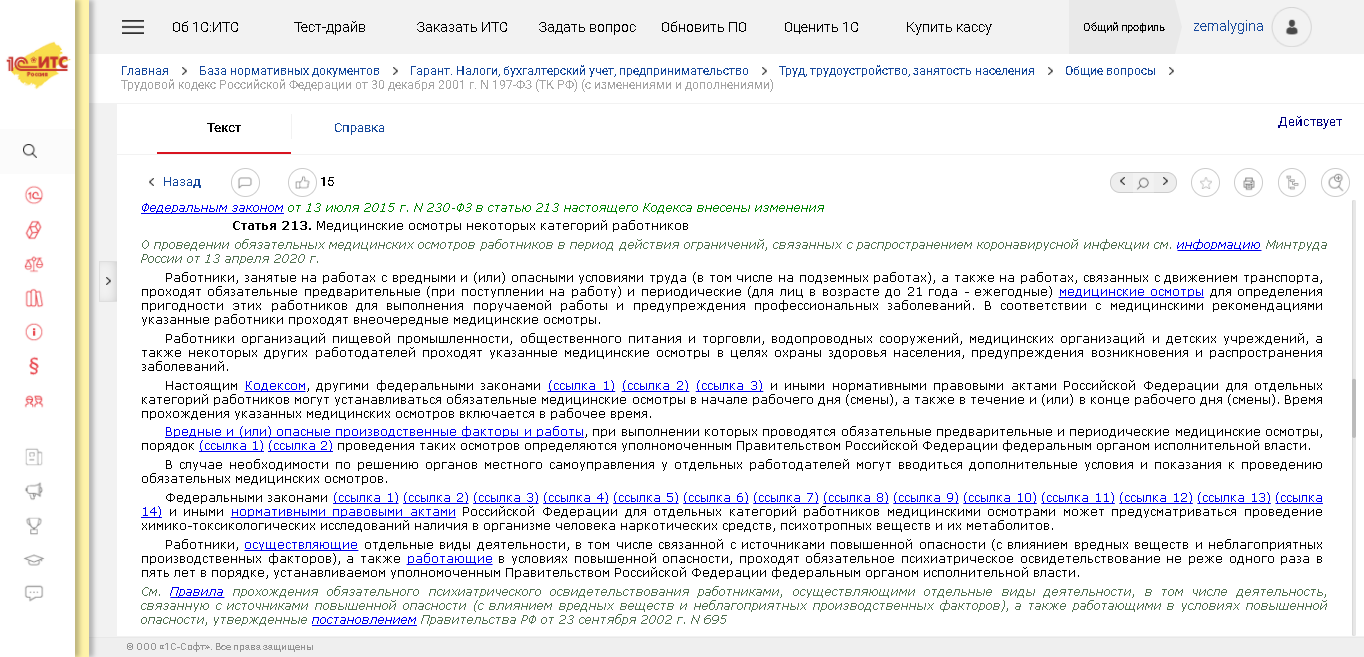Click the user profile avatar icon
1364x657 pixels.
click(1292, 28)
